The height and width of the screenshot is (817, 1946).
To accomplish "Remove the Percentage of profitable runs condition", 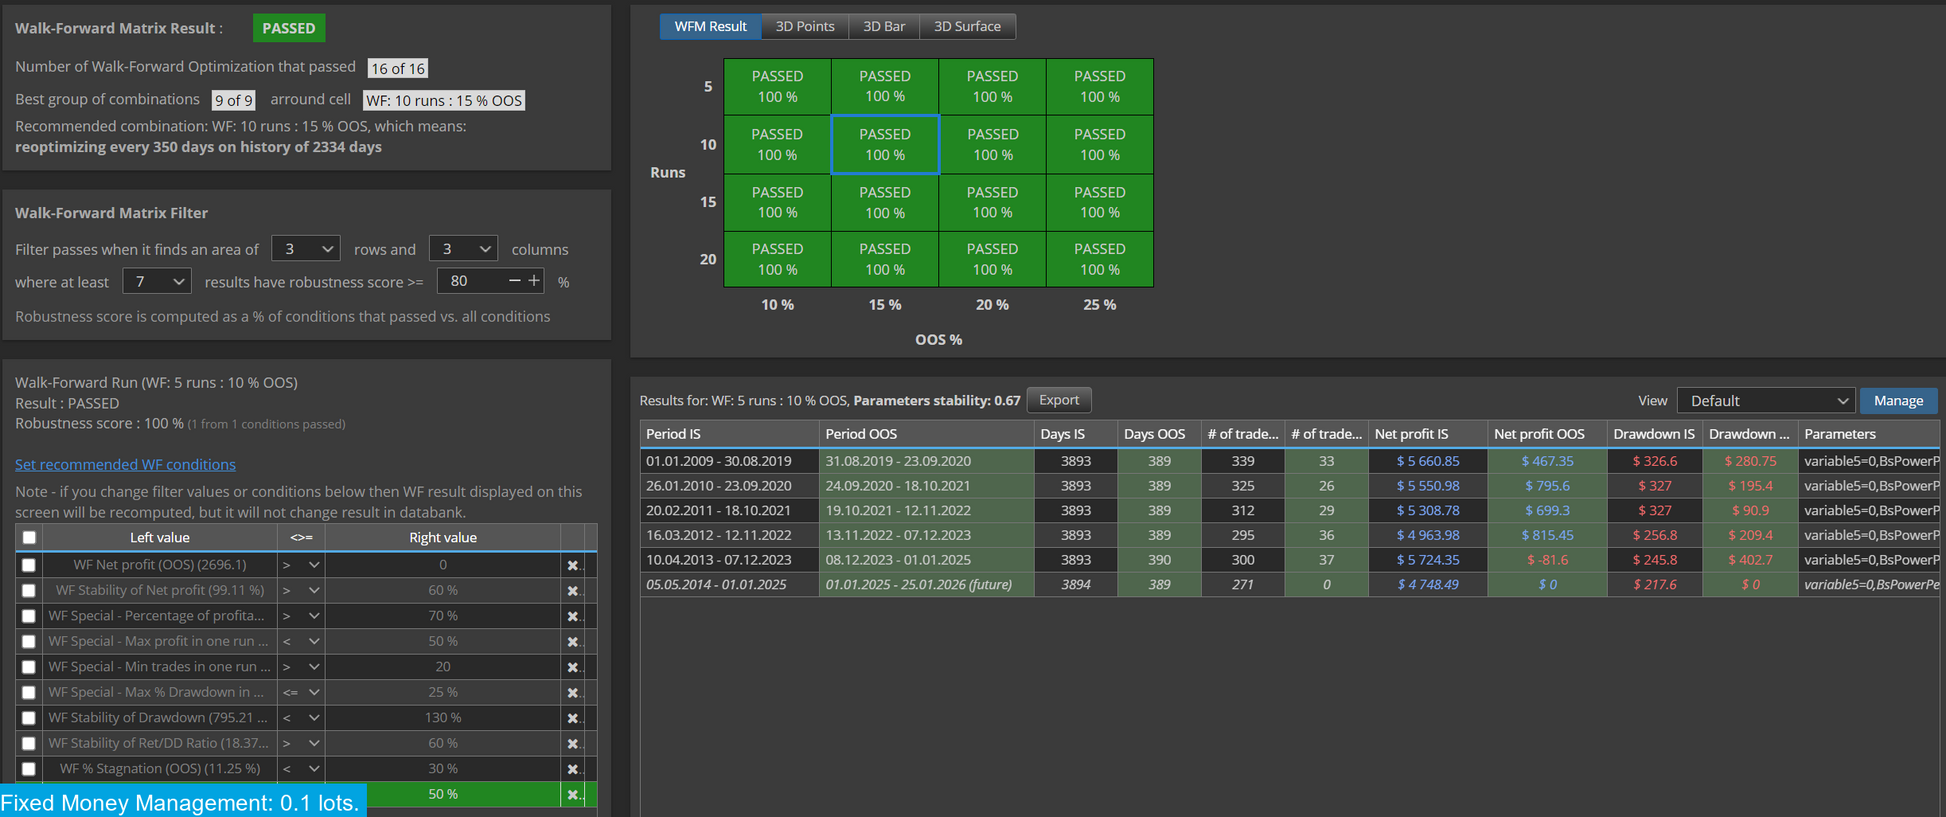I will (572, 616).
